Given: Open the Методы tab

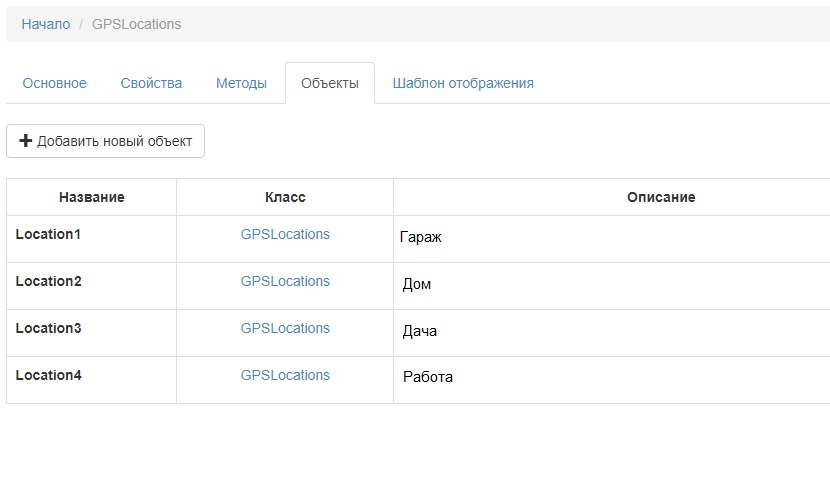Looking at the screenshot, I should point(241,83).
